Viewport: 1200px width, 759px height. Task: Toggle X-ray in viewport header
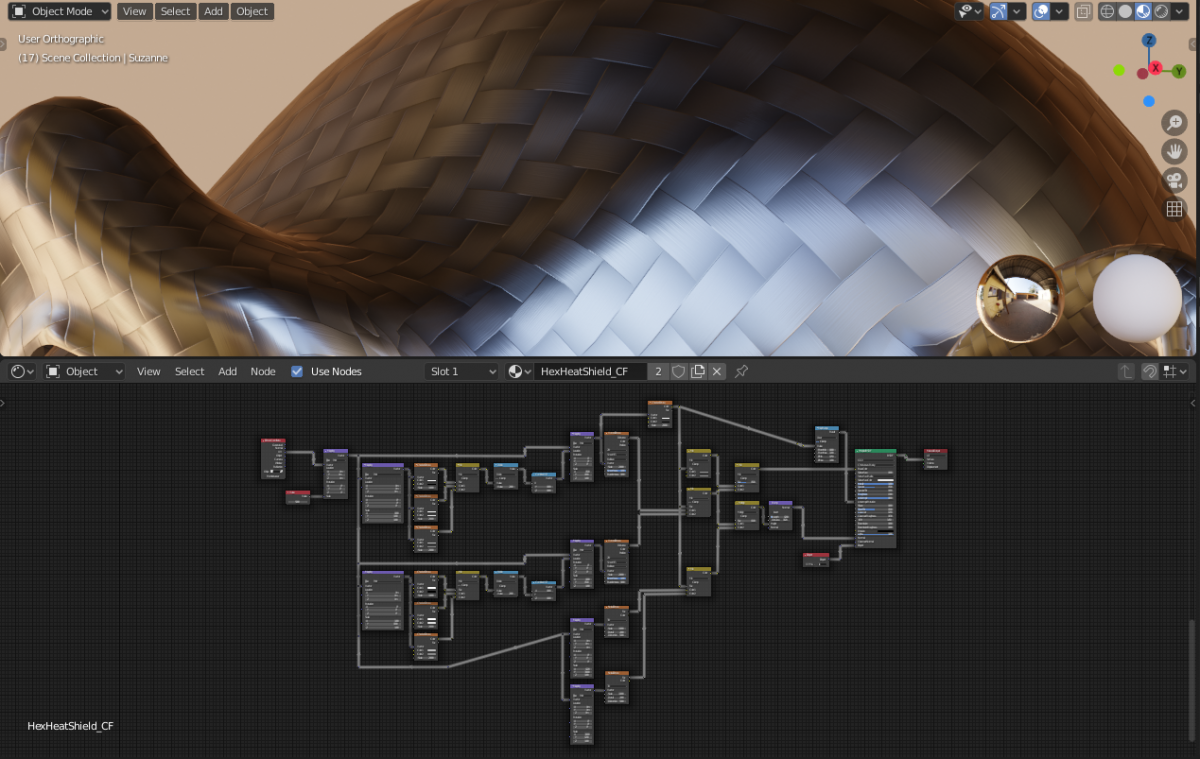pos(1083,12)
